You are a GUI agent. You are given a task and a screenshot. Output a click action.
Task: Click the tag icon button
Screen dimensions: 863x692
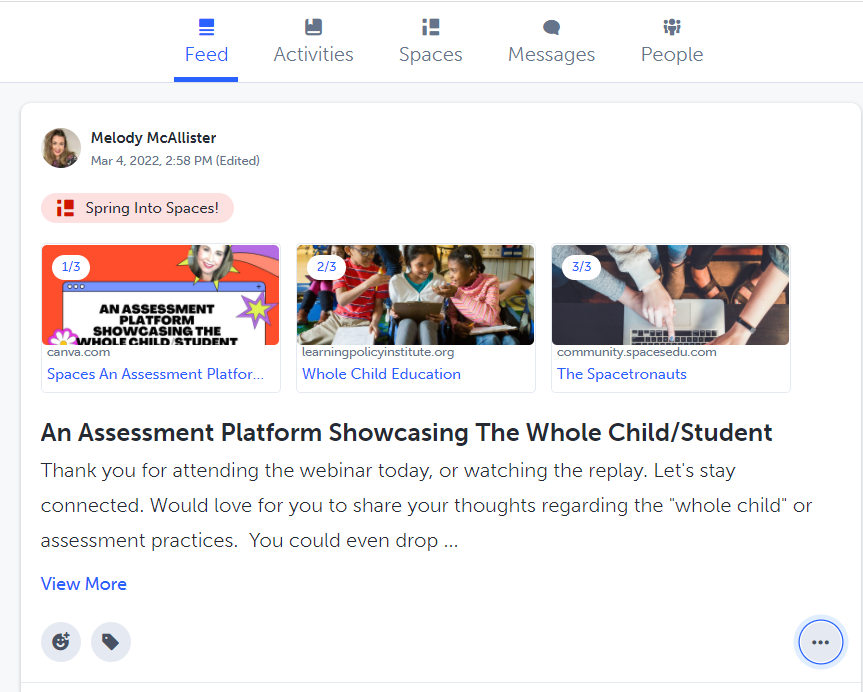(x=111, y=642)
